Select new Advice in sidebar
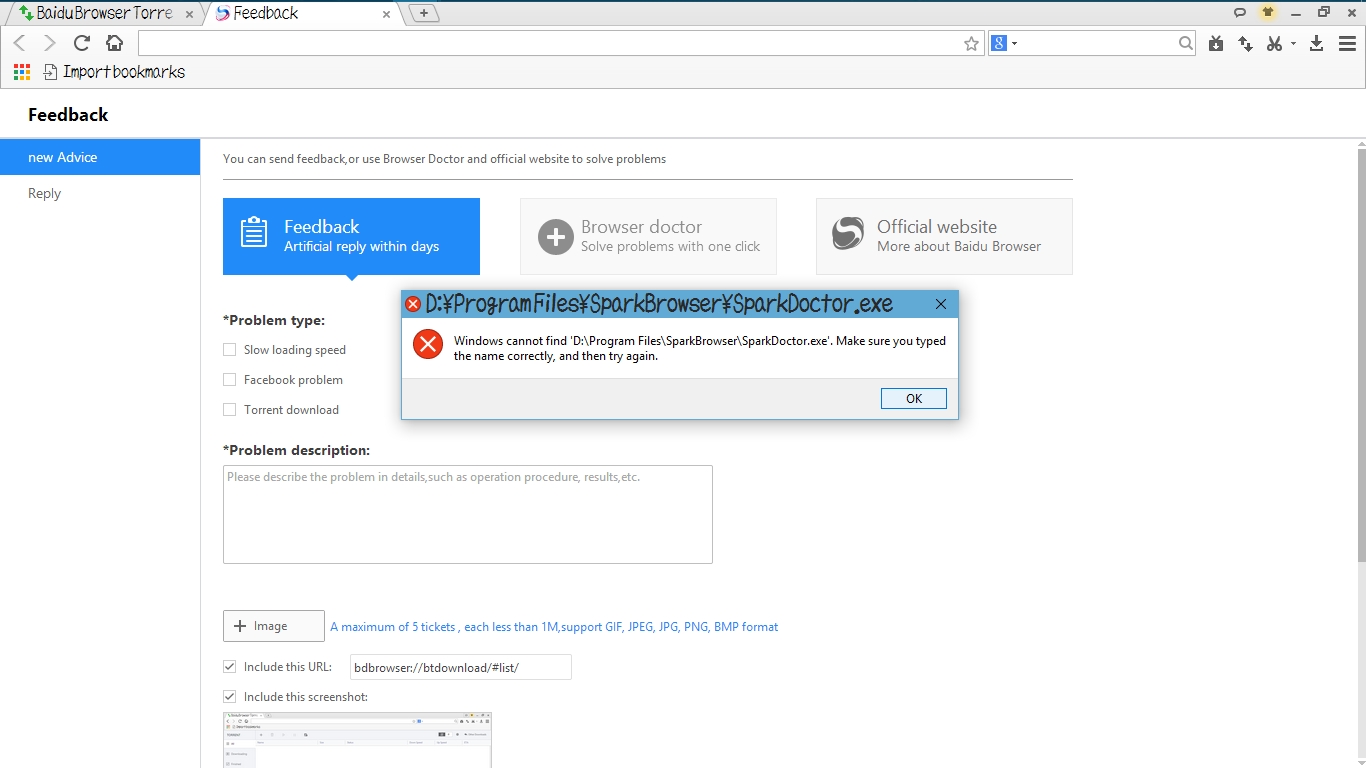 click(x=100, y=157)
